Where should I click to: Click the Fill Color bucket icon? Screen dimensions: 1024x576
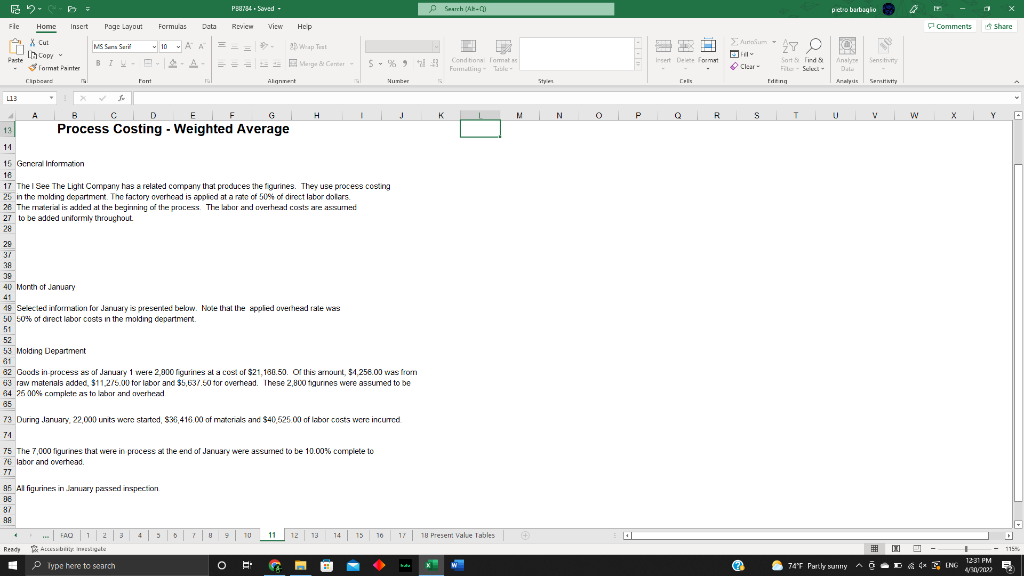point(173,63)
